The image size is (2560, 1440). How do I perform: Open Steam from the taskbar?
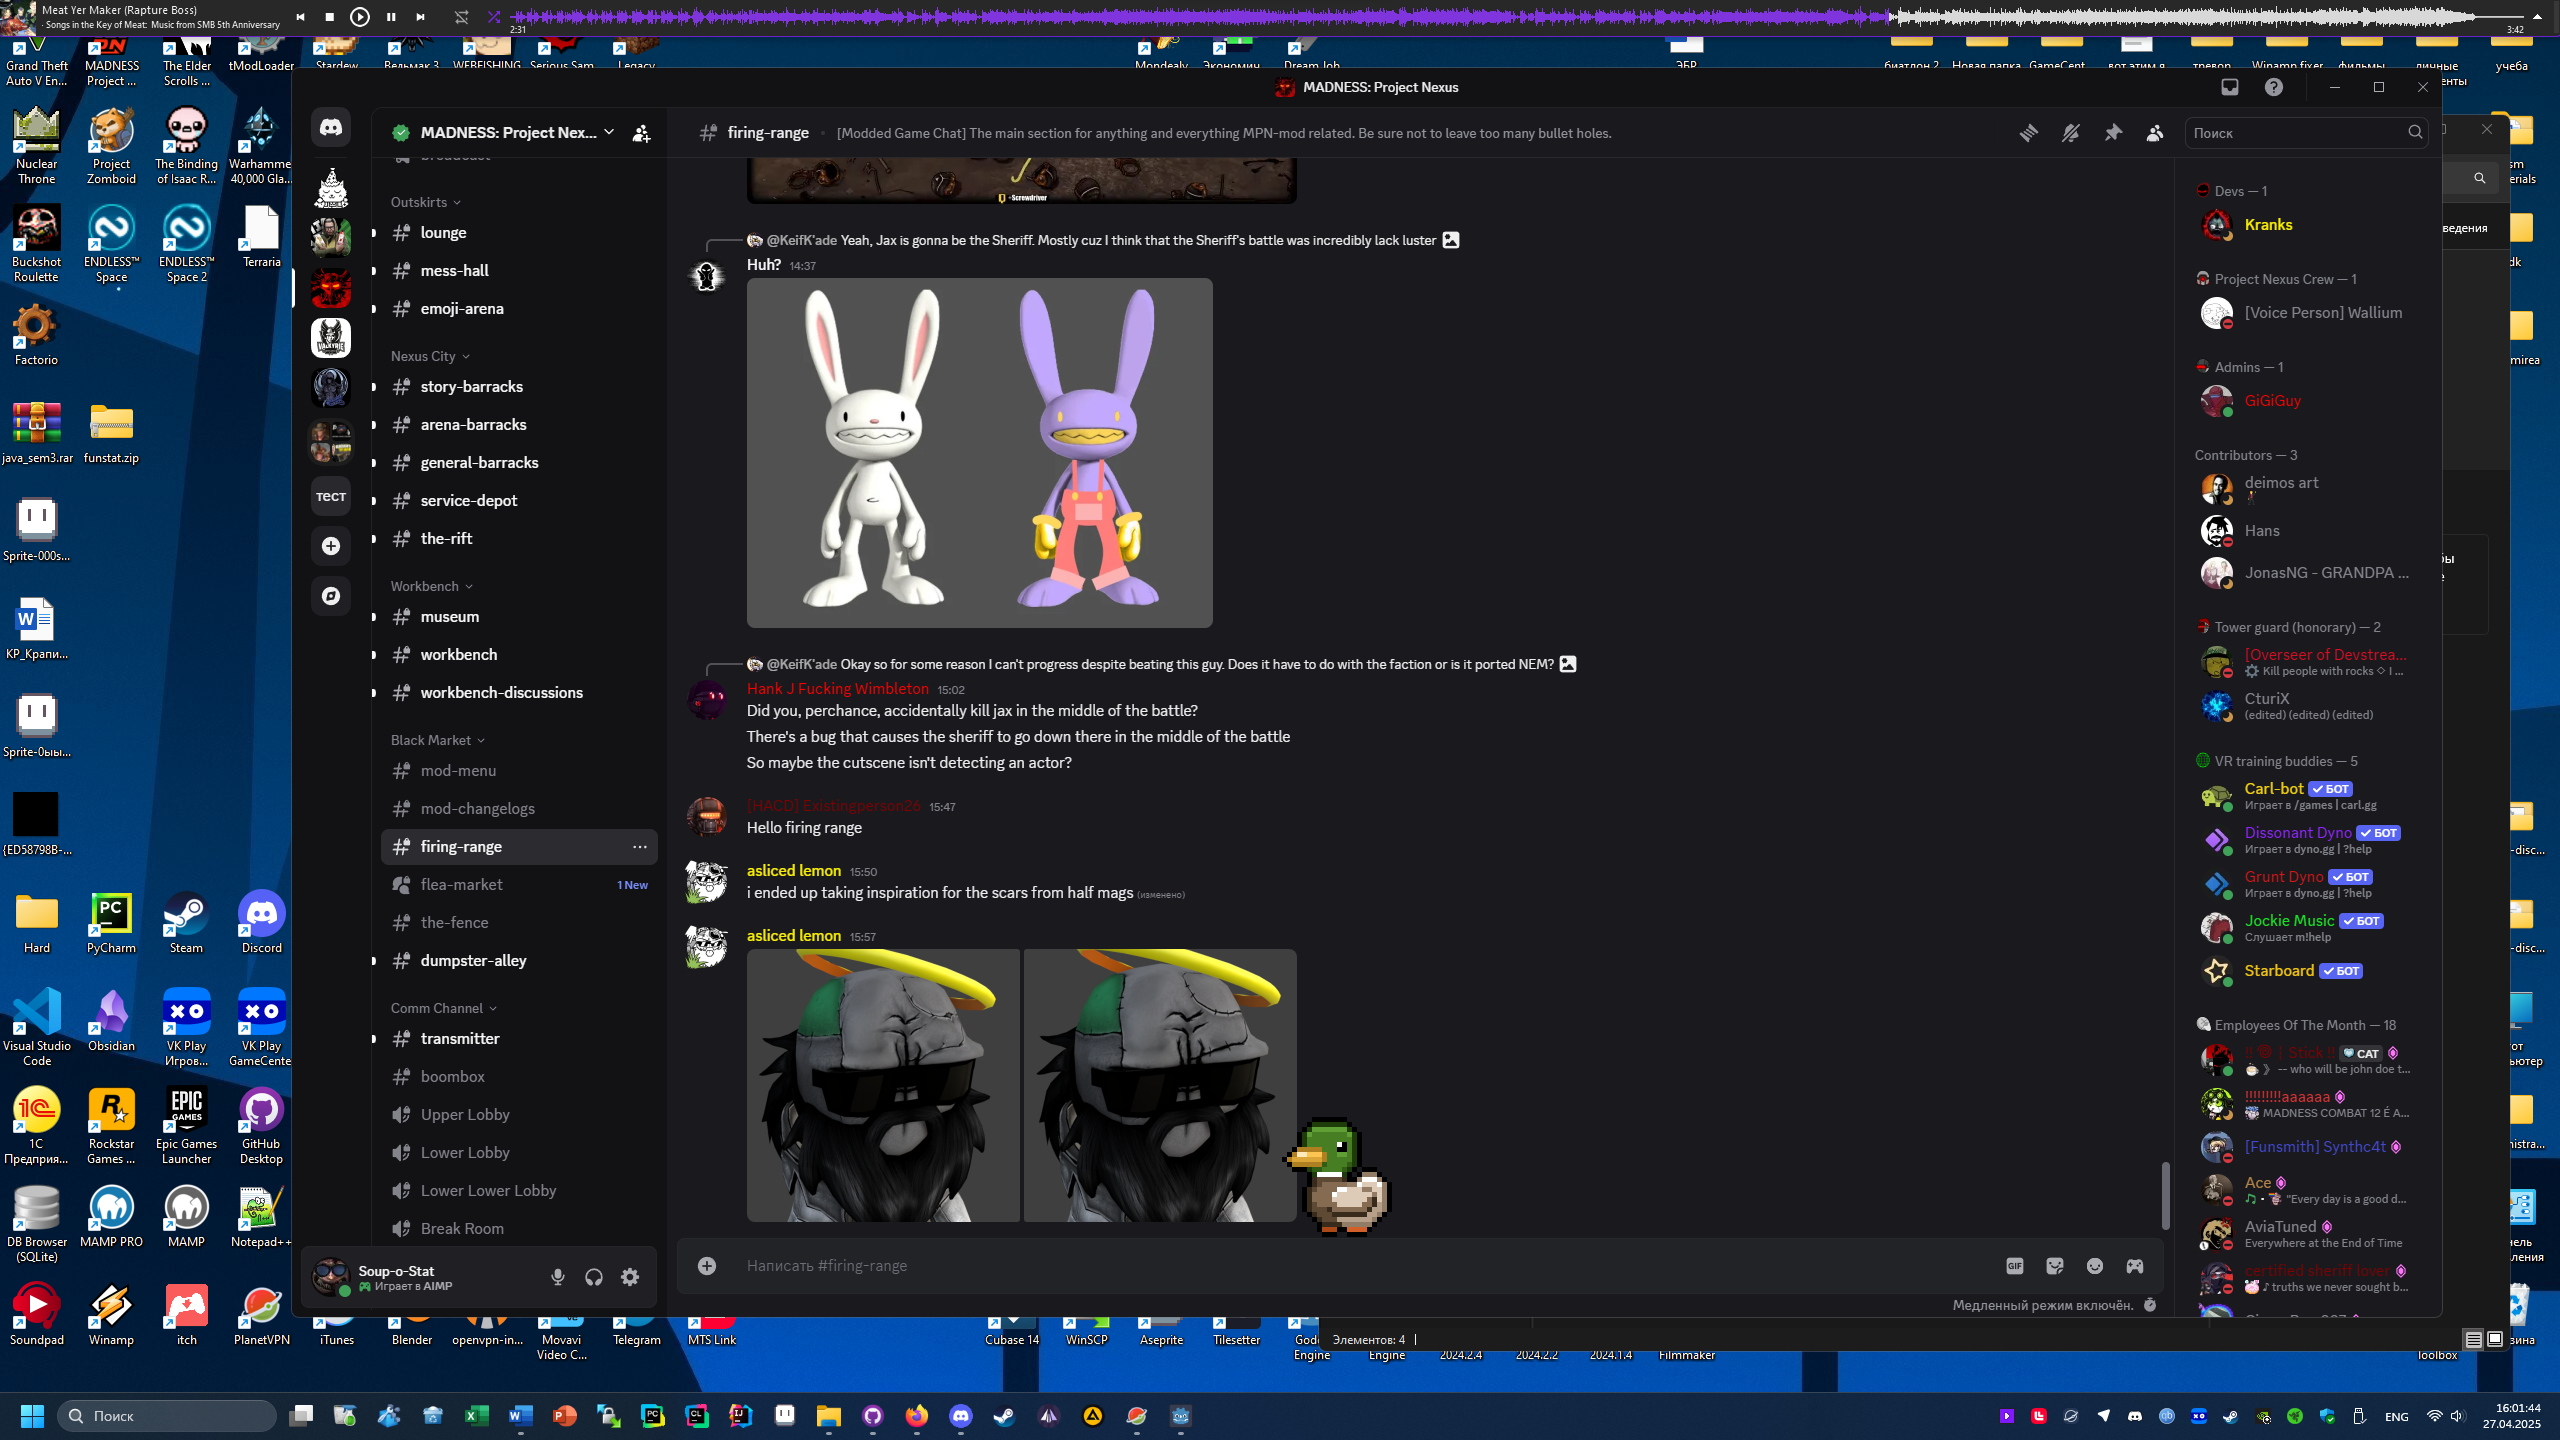click(1005, 1416)
